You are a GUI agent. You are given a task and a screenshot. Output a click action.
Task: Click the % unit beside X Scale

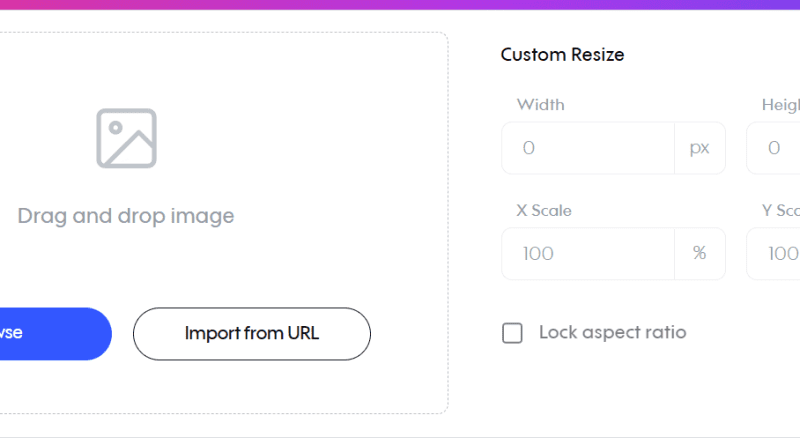point(699,254)
